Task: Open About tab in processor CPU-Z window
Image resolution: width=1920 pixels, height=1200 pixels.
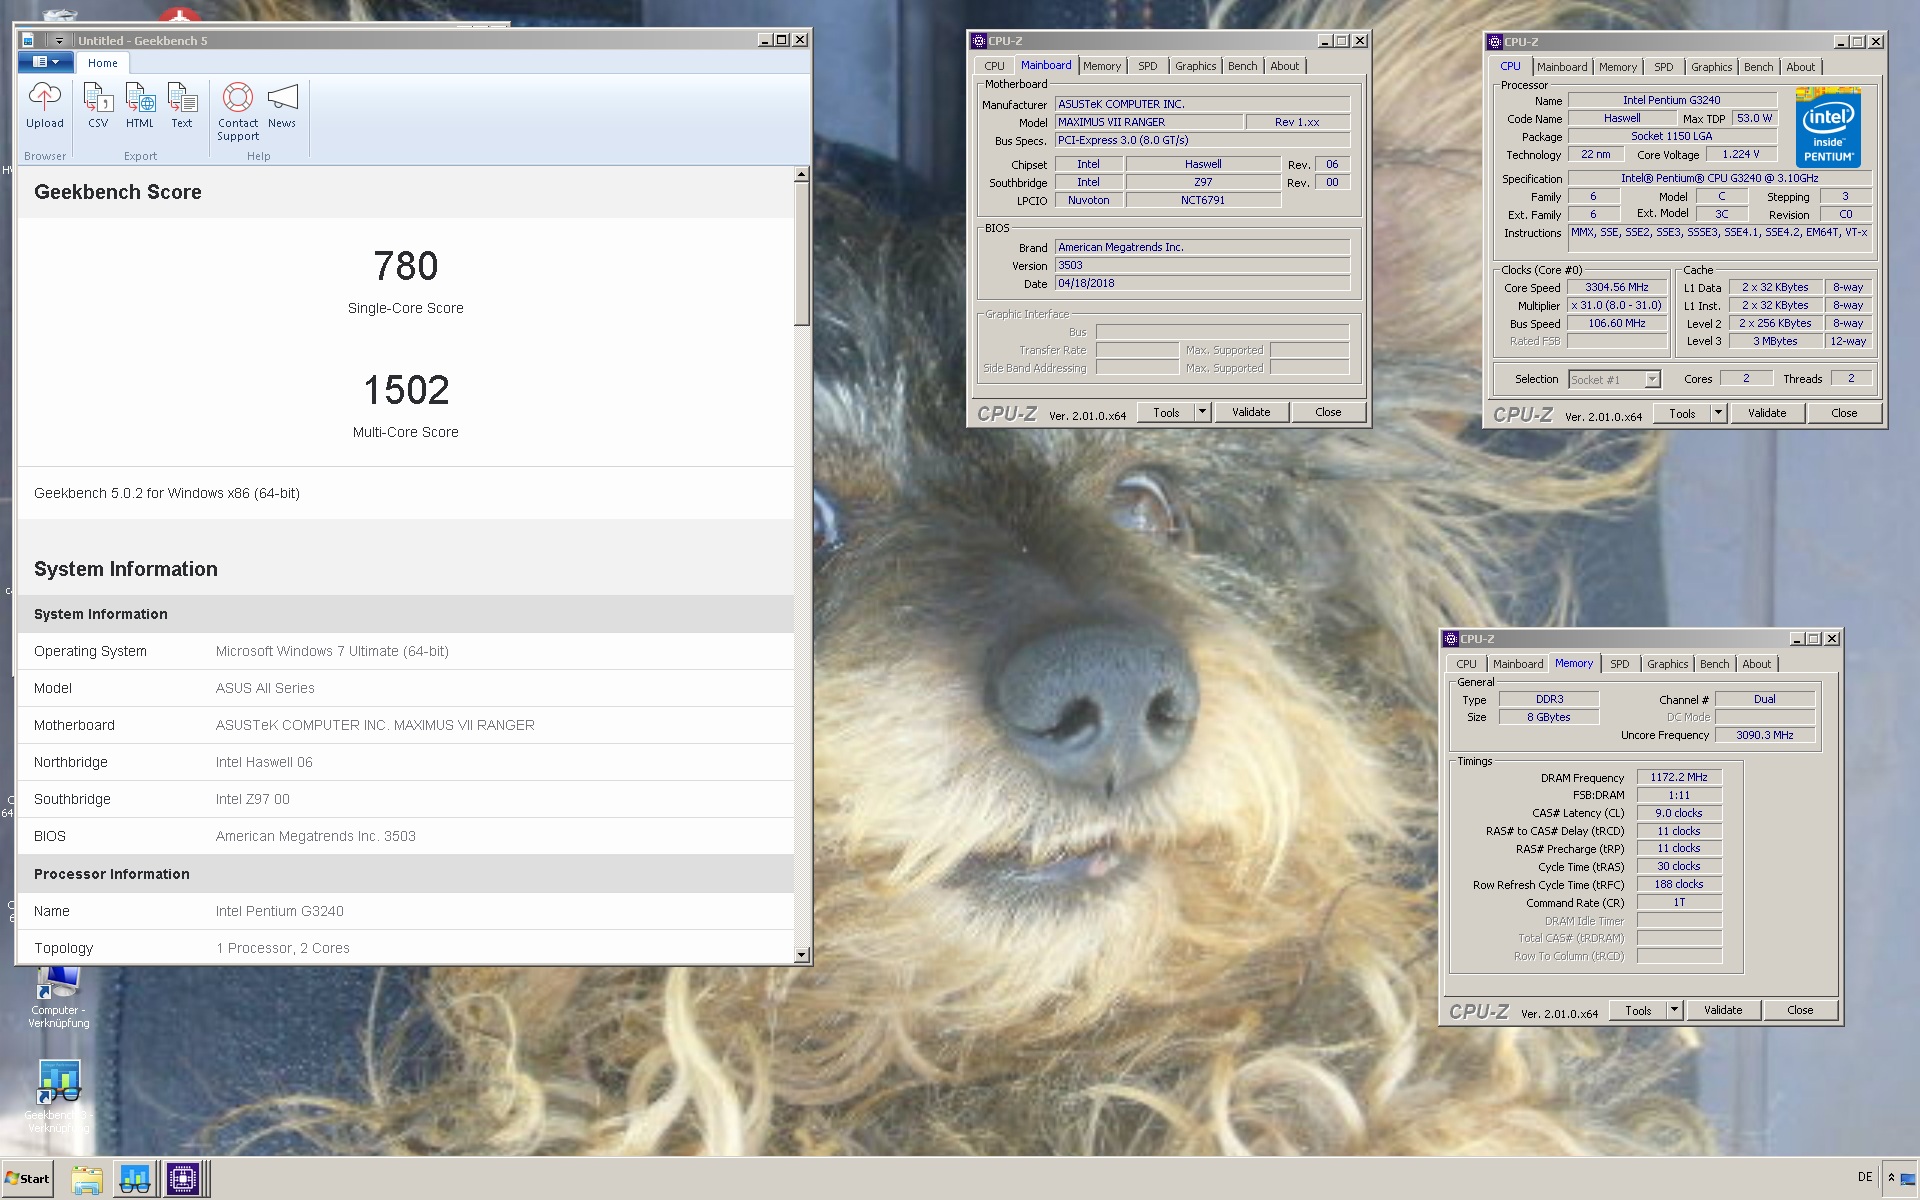Action: pos(1801,67)
